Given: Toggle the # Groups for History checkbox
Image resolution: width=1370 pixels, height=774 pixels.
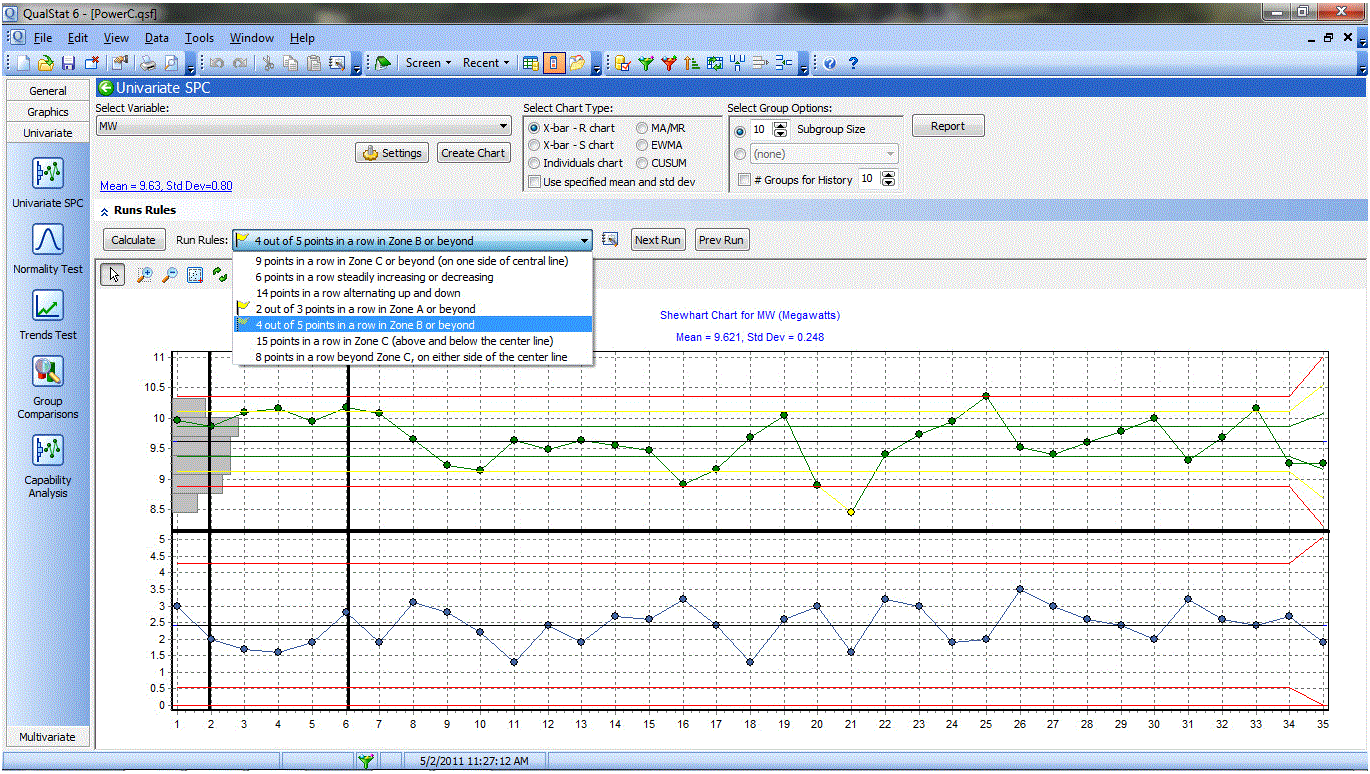Looking at the screenshot, I should (x=744, y=180).
